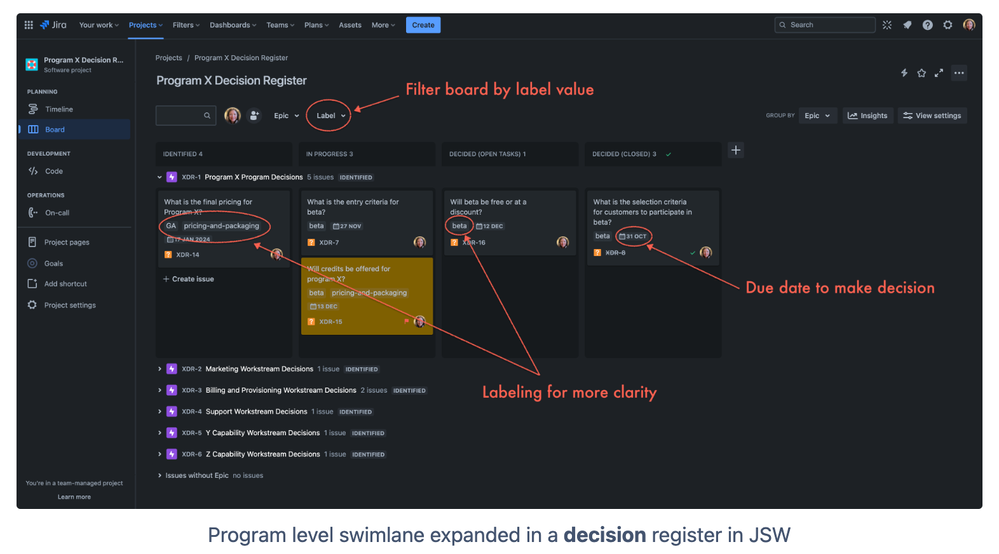Open the Plans menu

[x=316, y=25]
